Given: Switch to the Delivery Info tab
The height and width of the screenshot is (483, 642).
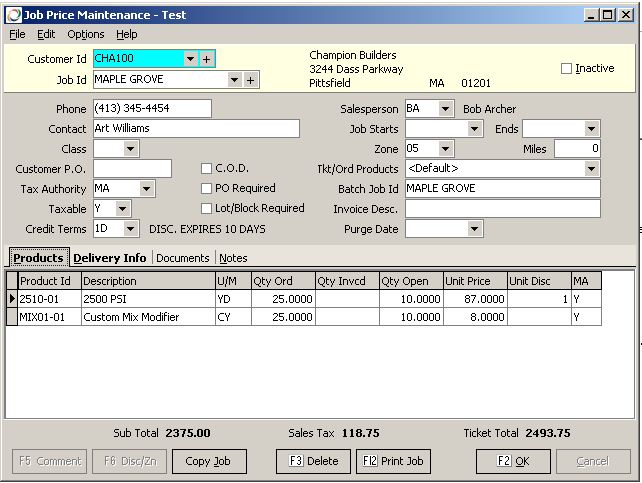Looking at the screenshot, I should click(x=110, y=258).
